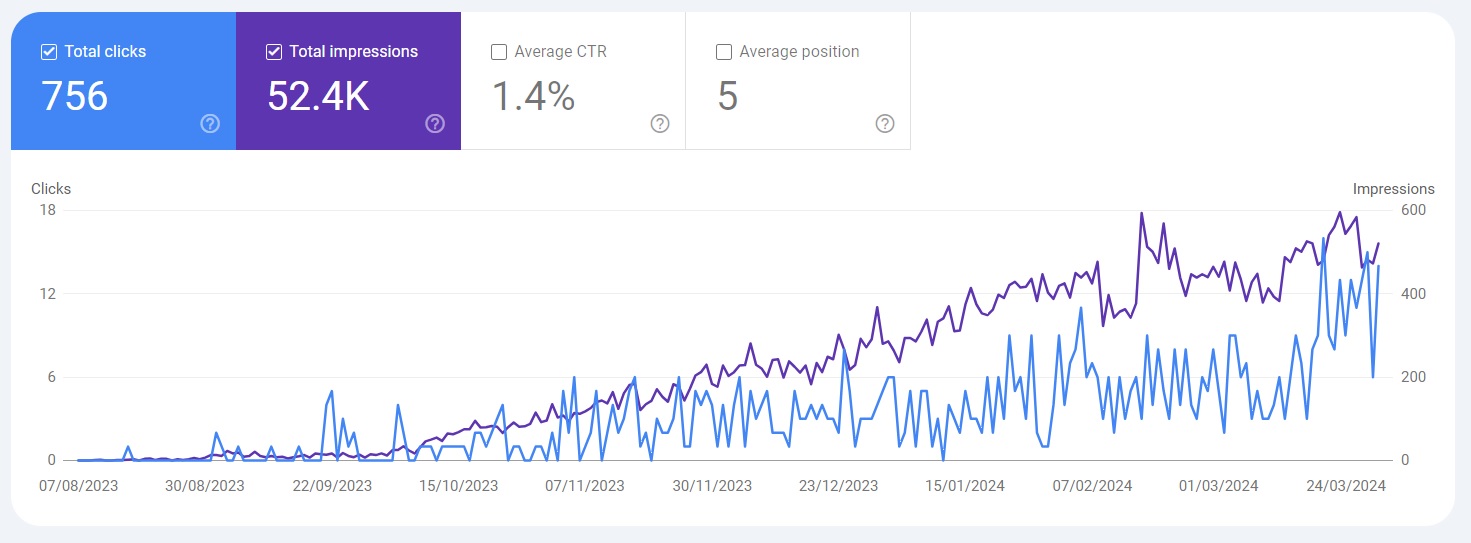Enable the Average CTR checkbox
The image size is (1471, 543).
pyautogui.click(x=499, y=52)
